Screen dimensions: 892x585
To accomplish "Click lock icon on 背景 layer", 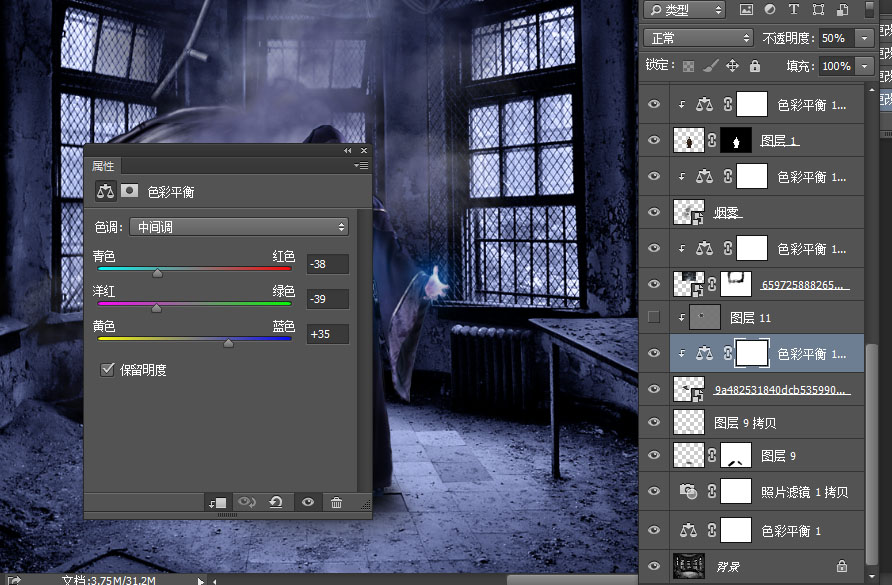I will 842,566.
